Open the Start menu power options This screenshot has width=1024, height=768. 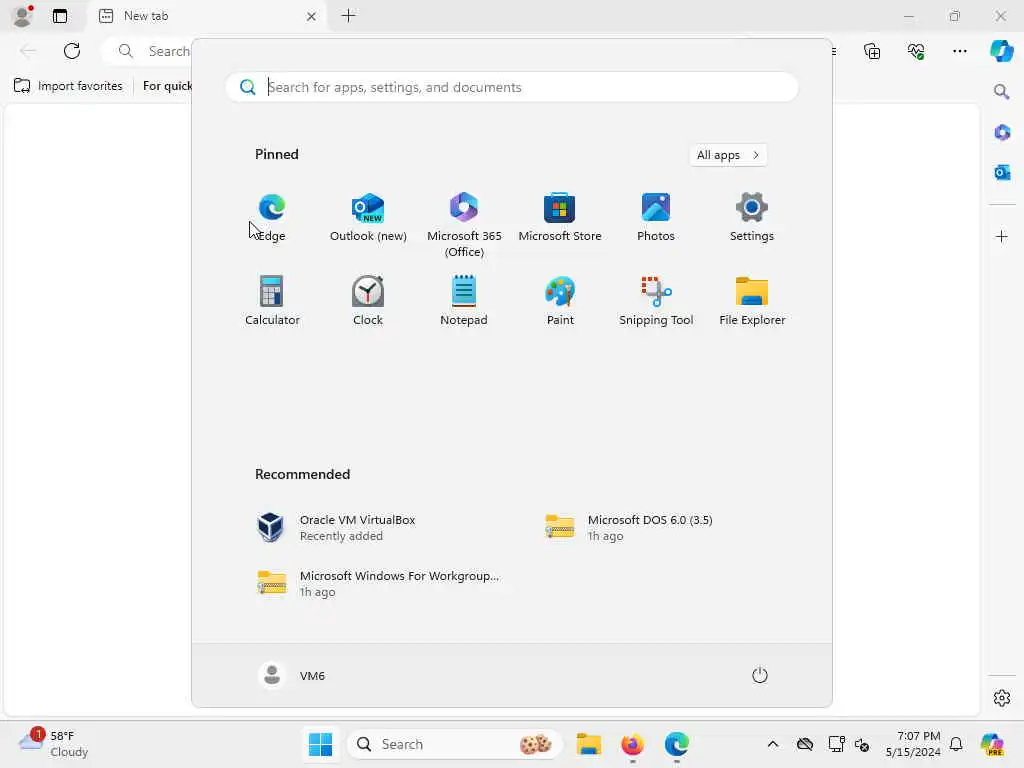(760, 675)
